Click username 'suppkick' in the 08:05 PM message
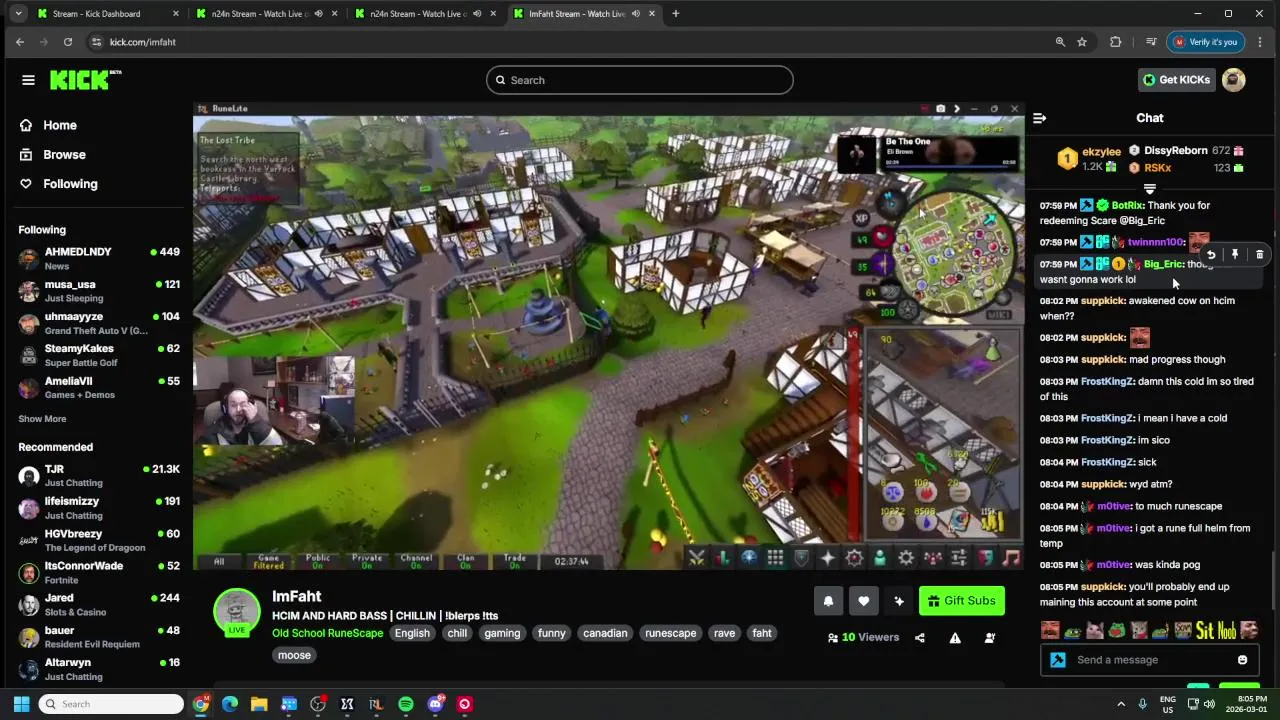The image size is (1280, 720). pos(1103,587)
